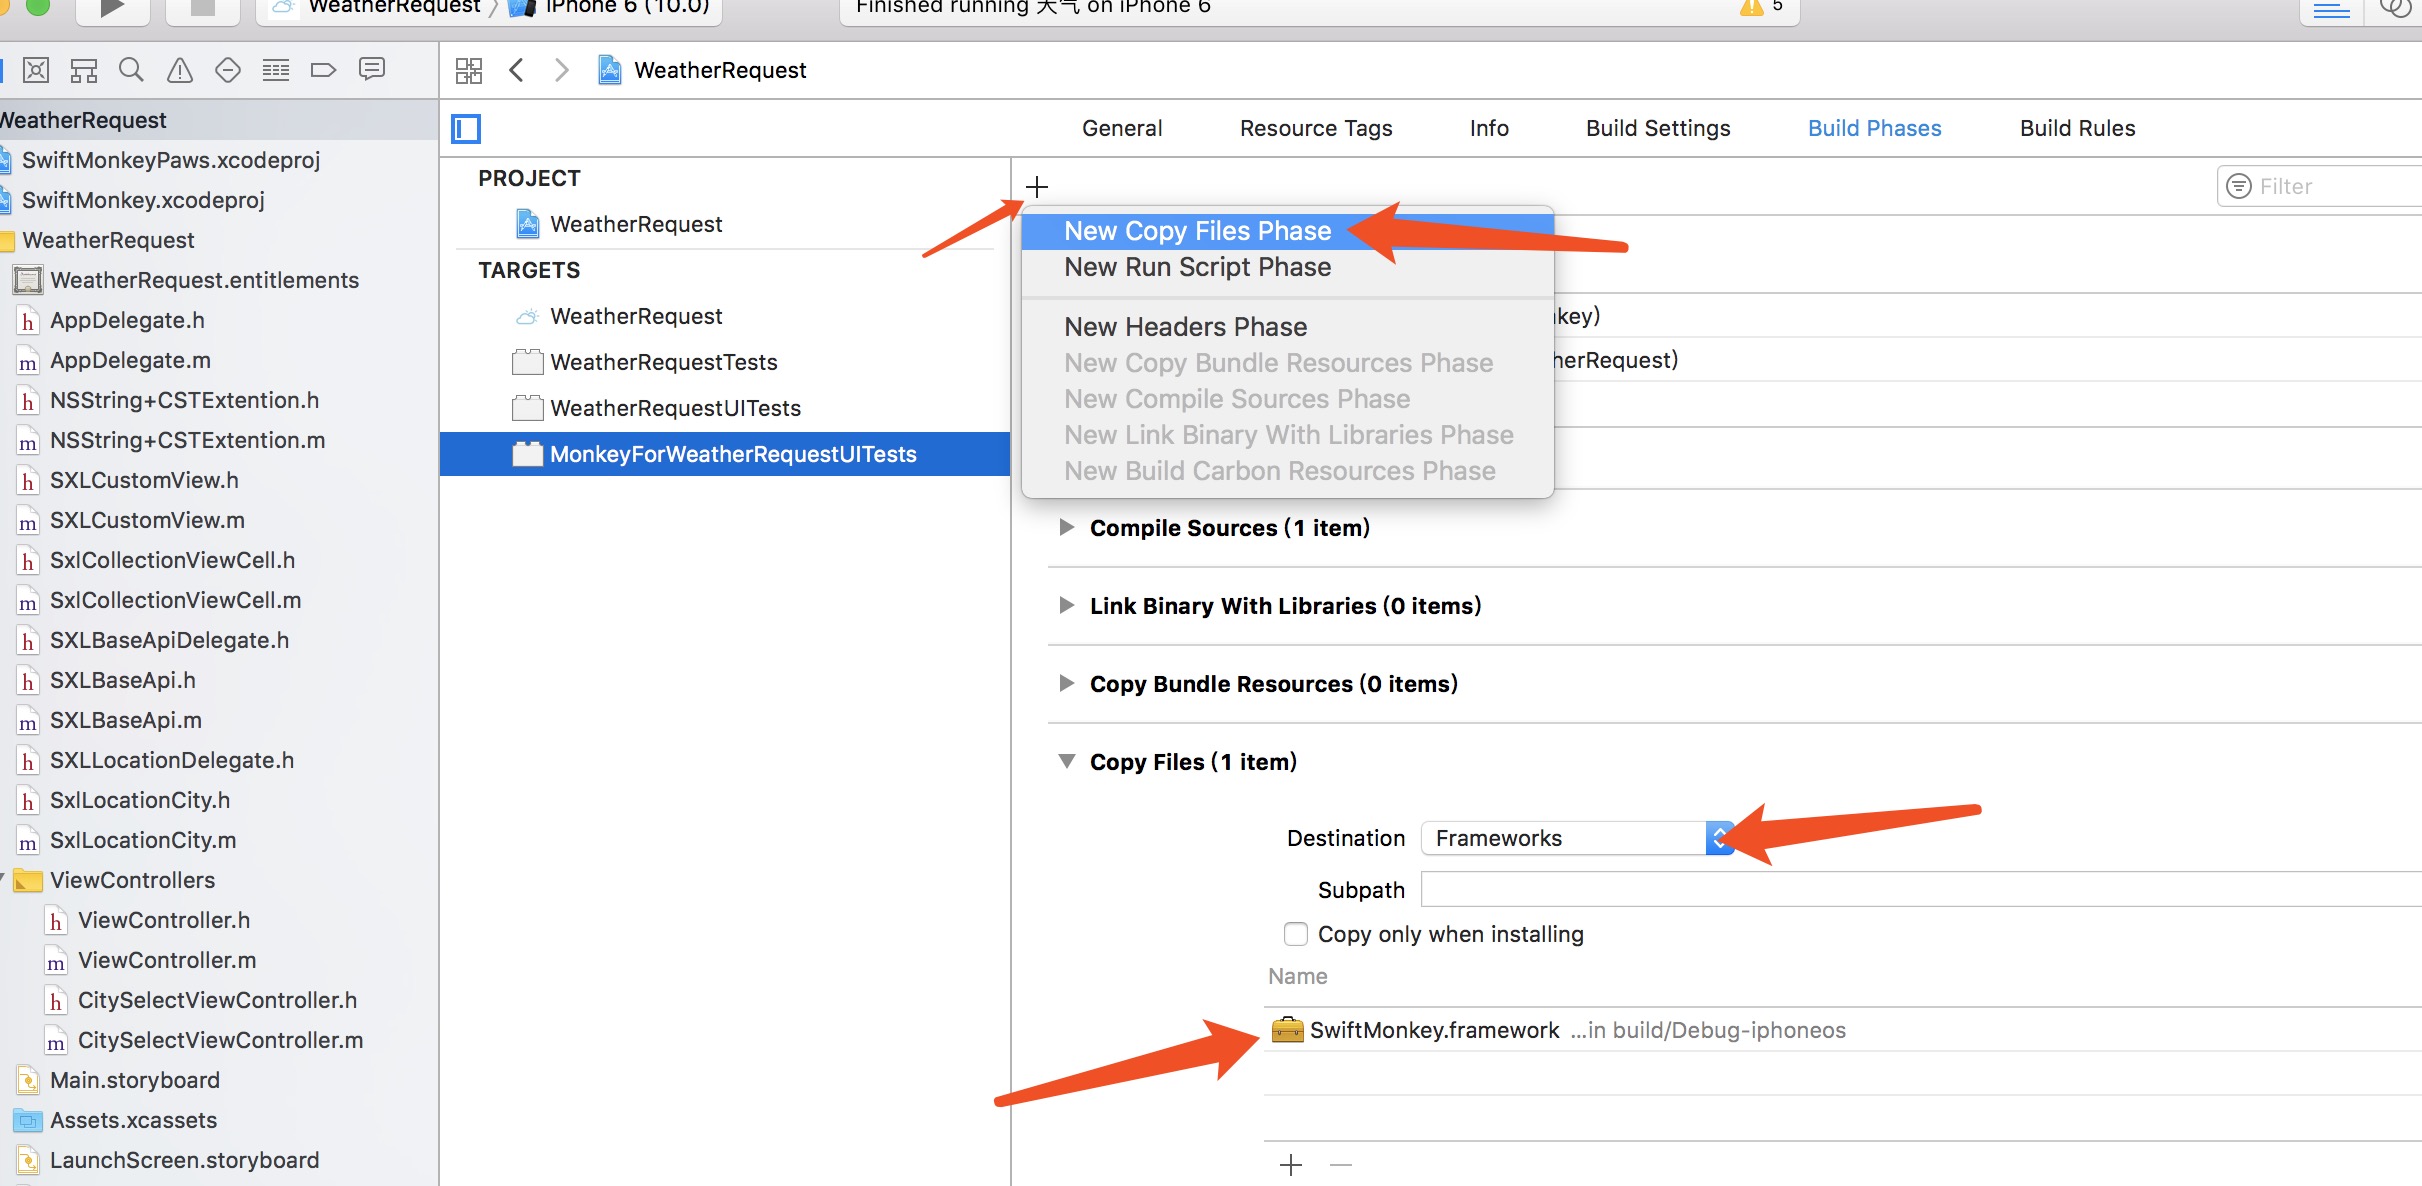Open the issue navigator warning icon

pyautogui.click(x=180, y=70)
